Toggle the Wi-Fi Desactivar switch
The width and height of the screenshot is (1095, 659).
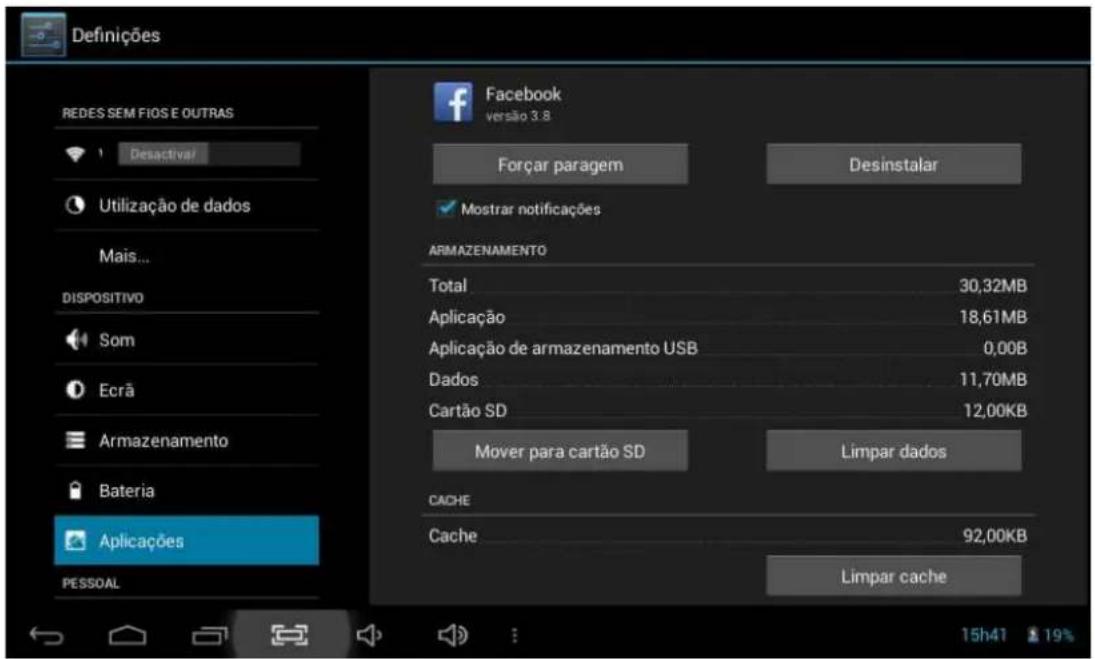(x=209, y=154)
